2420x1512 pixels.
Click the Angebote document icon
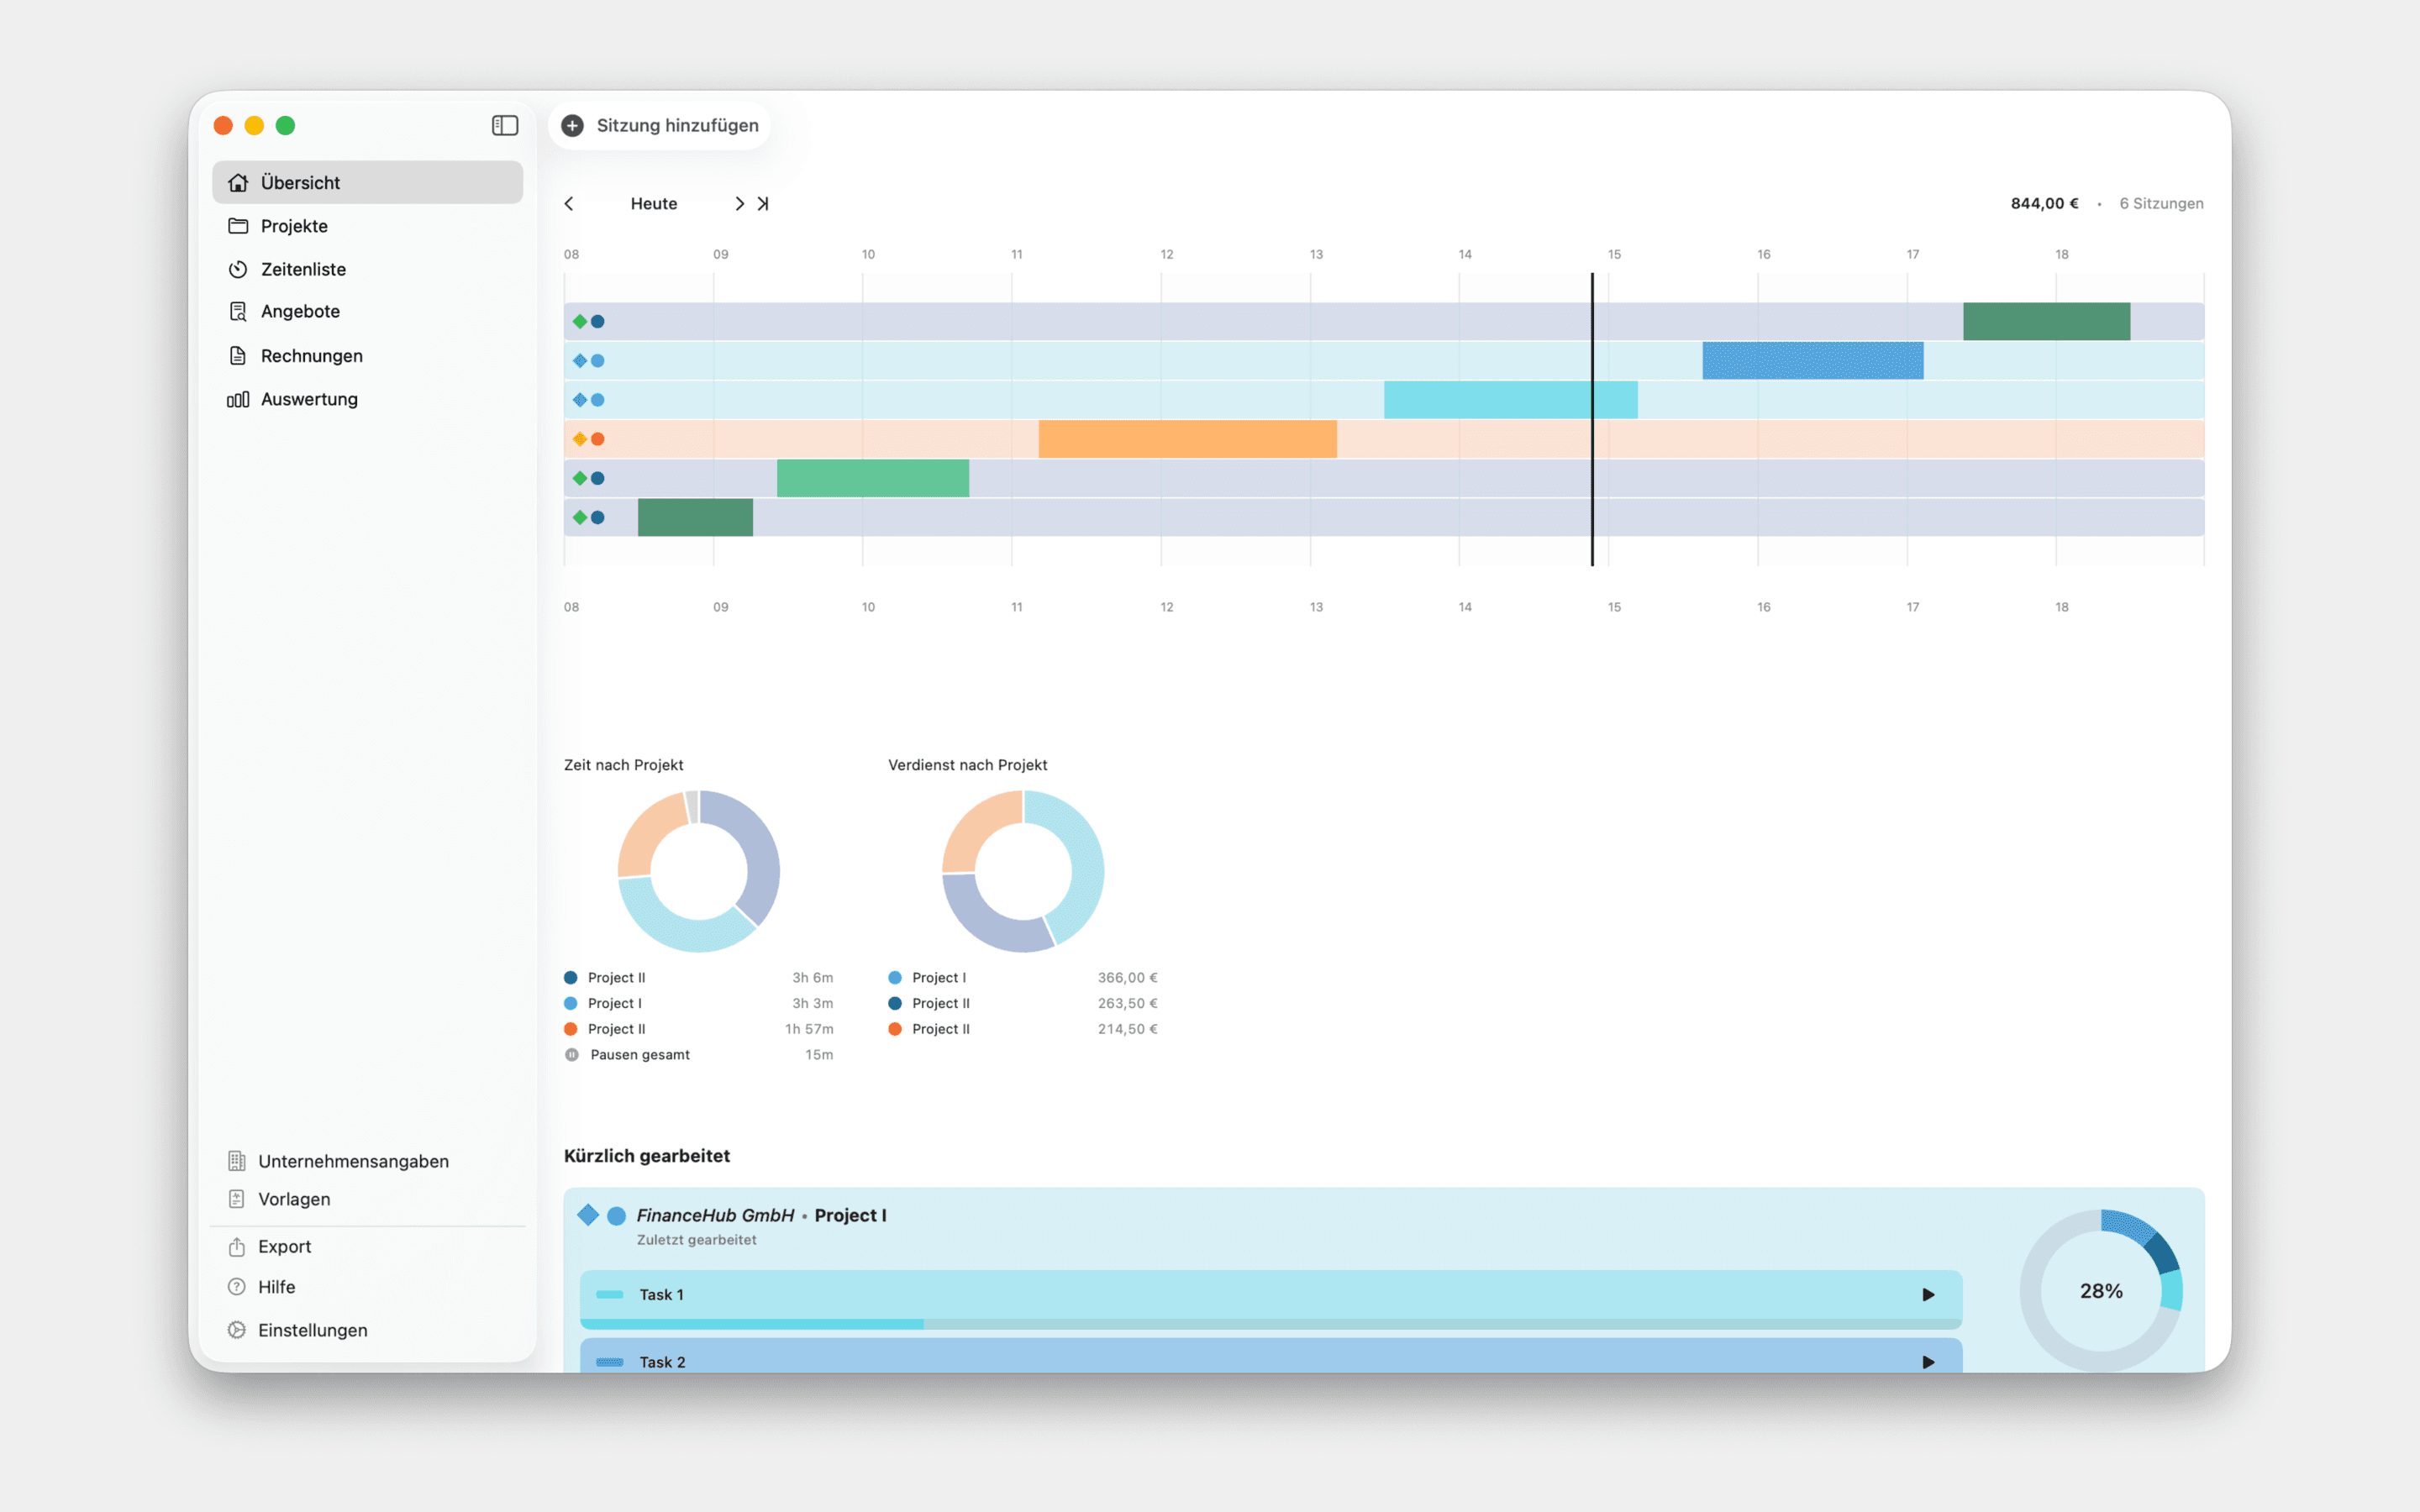coord(238,311)
